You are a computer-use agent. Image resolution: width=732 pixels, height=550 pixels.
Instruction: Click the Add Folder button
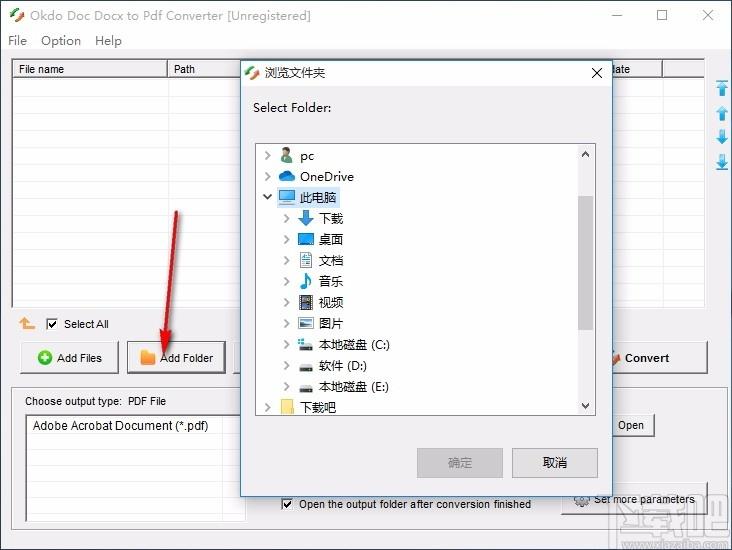[x=176, y=358]
